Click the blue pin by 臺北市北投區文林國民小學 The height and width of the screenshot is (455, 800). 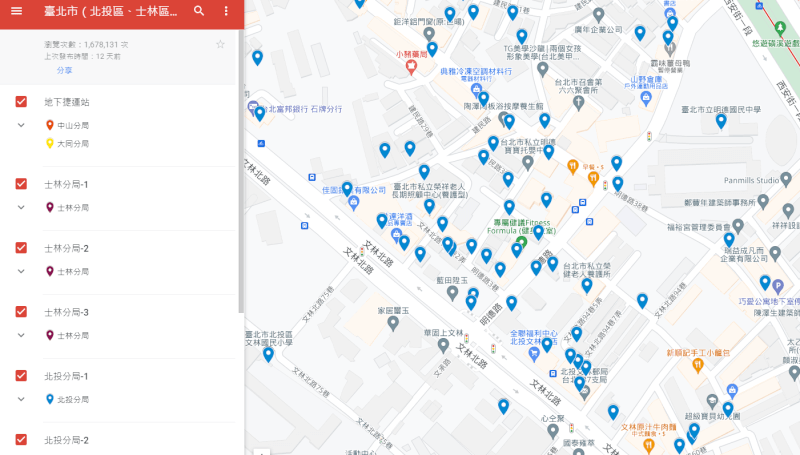click(268, 355)
